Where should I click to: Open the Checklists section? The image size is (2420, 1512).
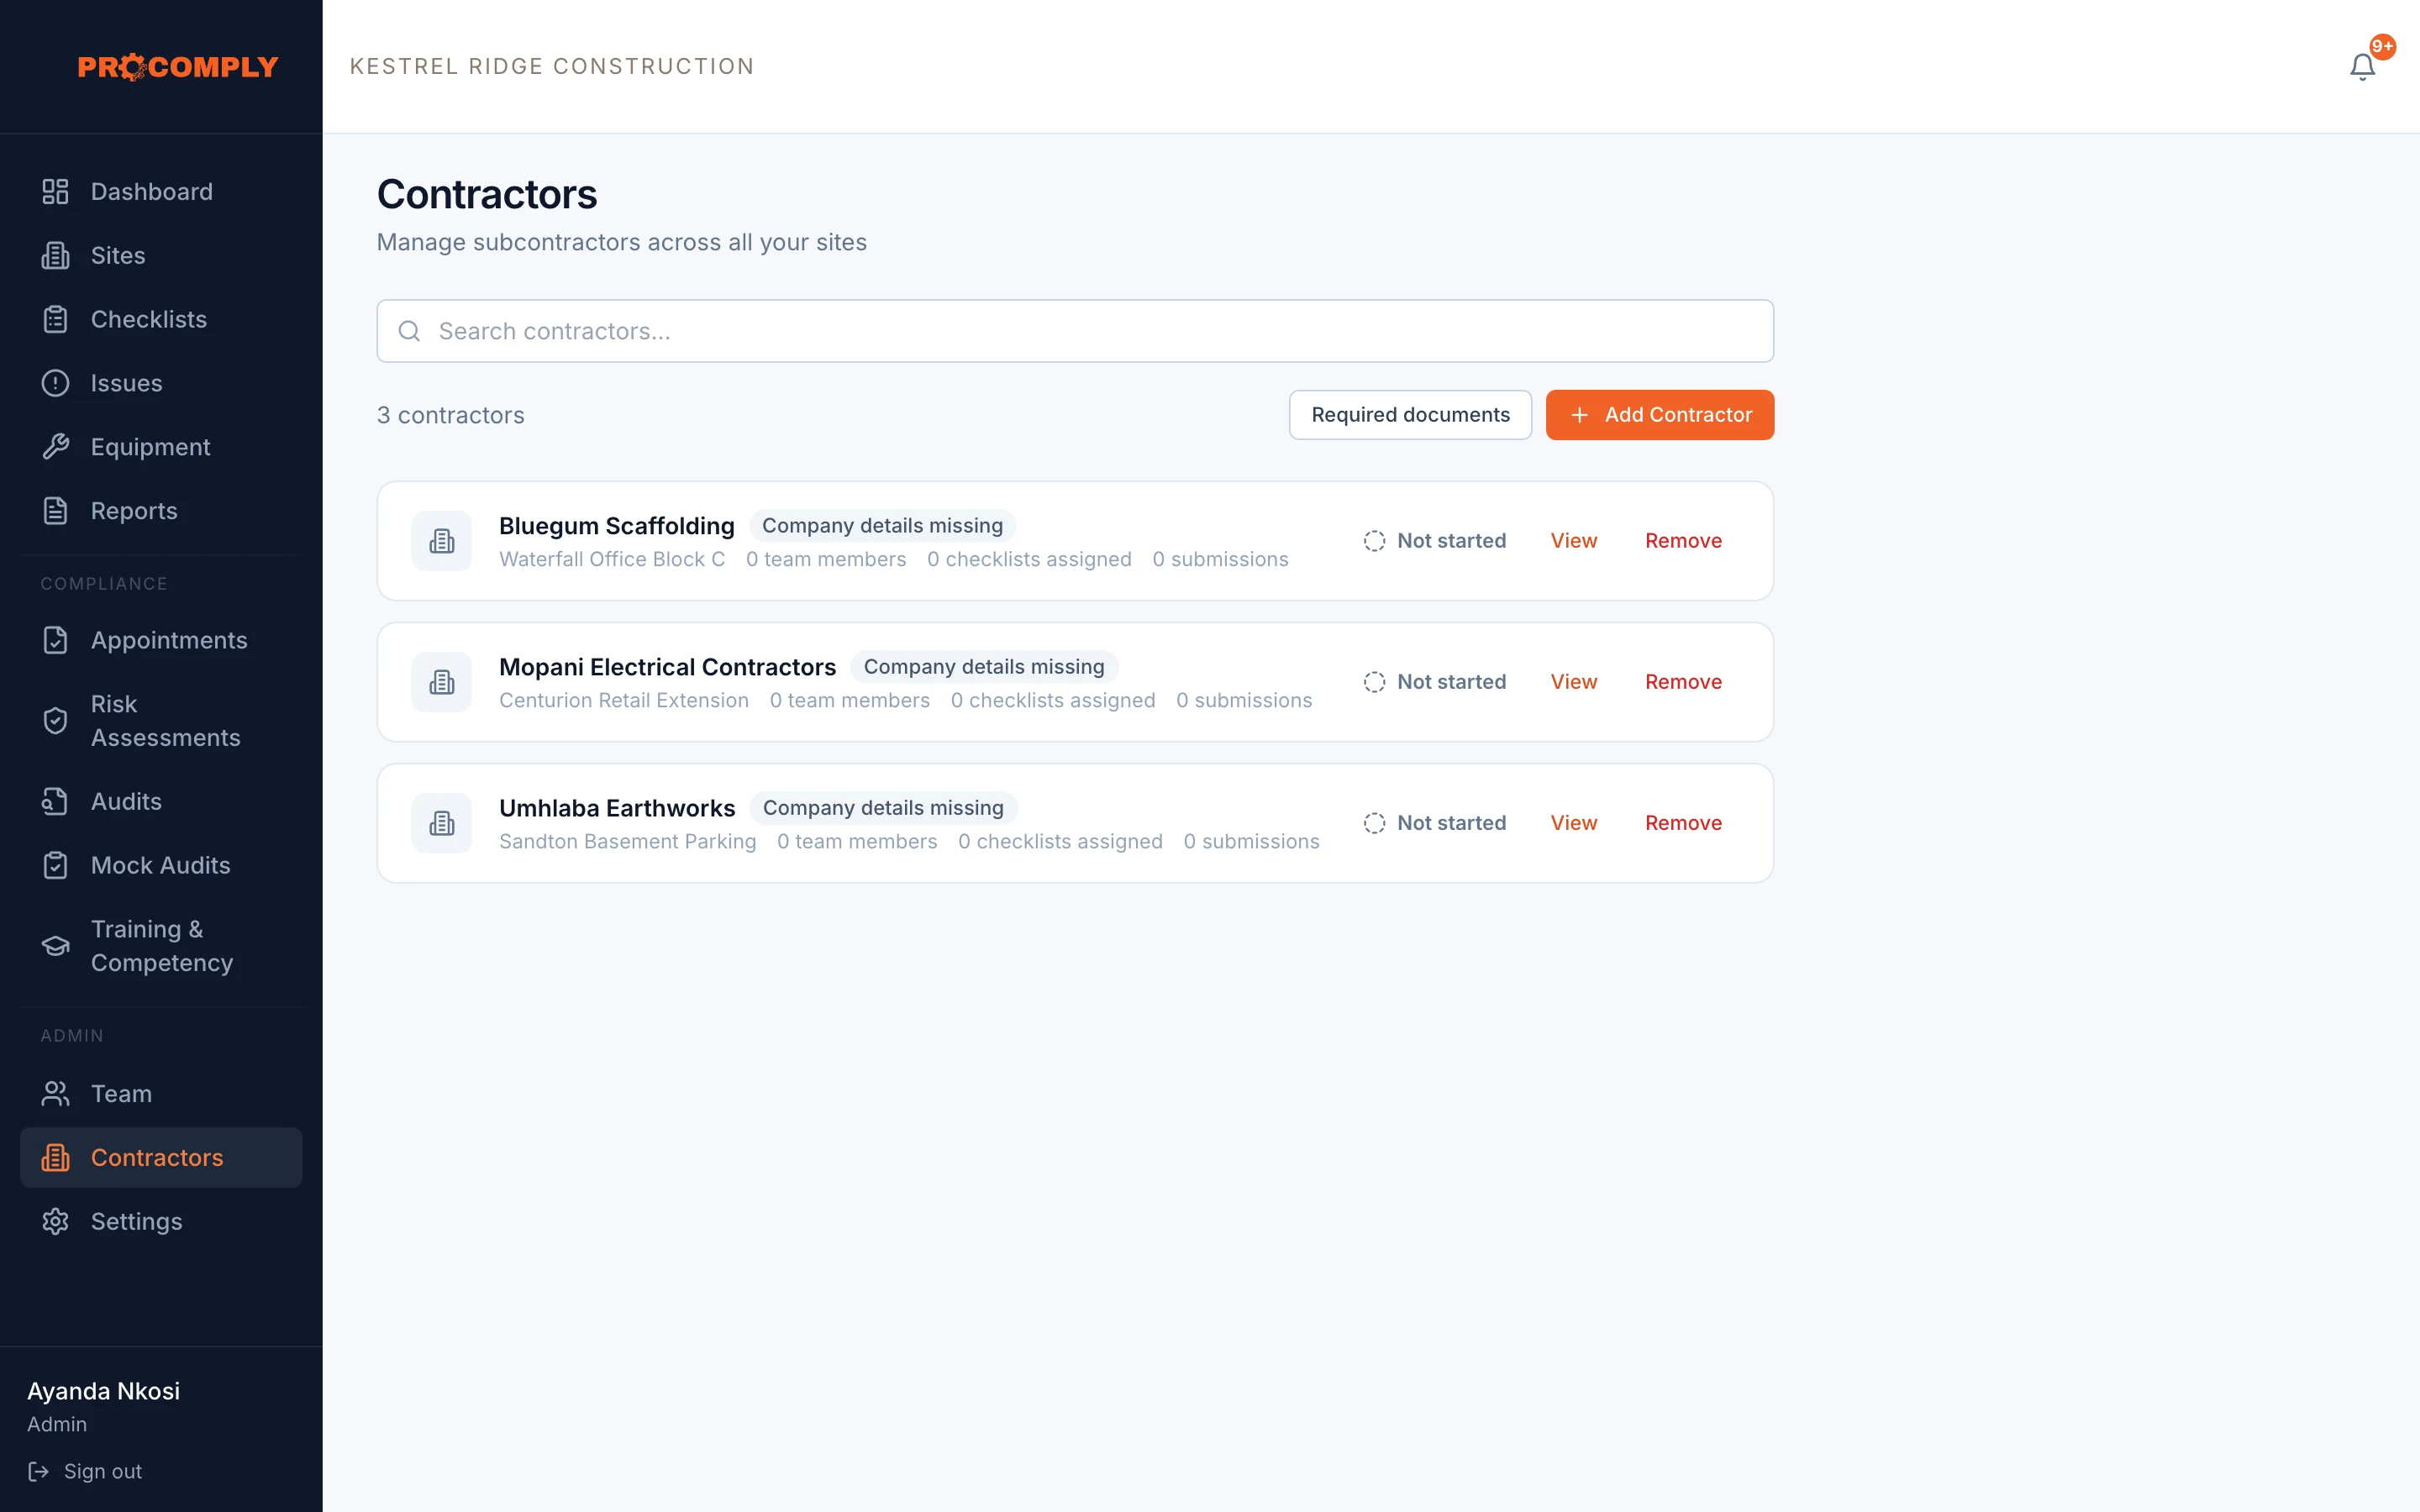(x=161, y=319)
